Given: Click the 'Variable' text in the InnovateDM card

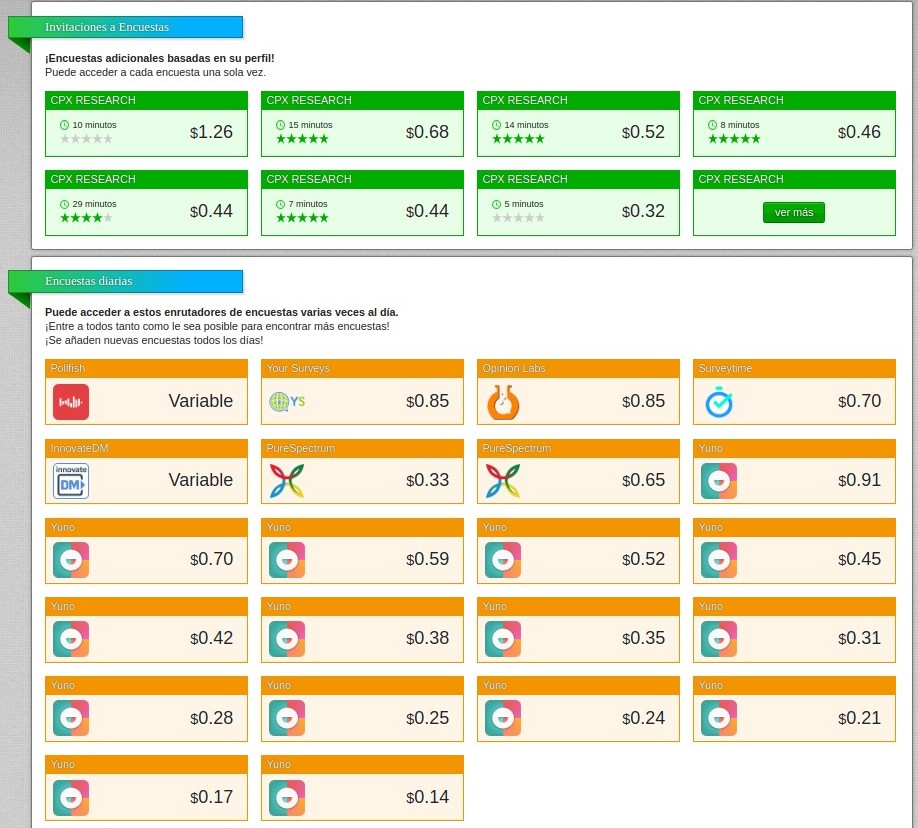Looking at the screenshot, I should pyautogui.click(x=201, y=480).
